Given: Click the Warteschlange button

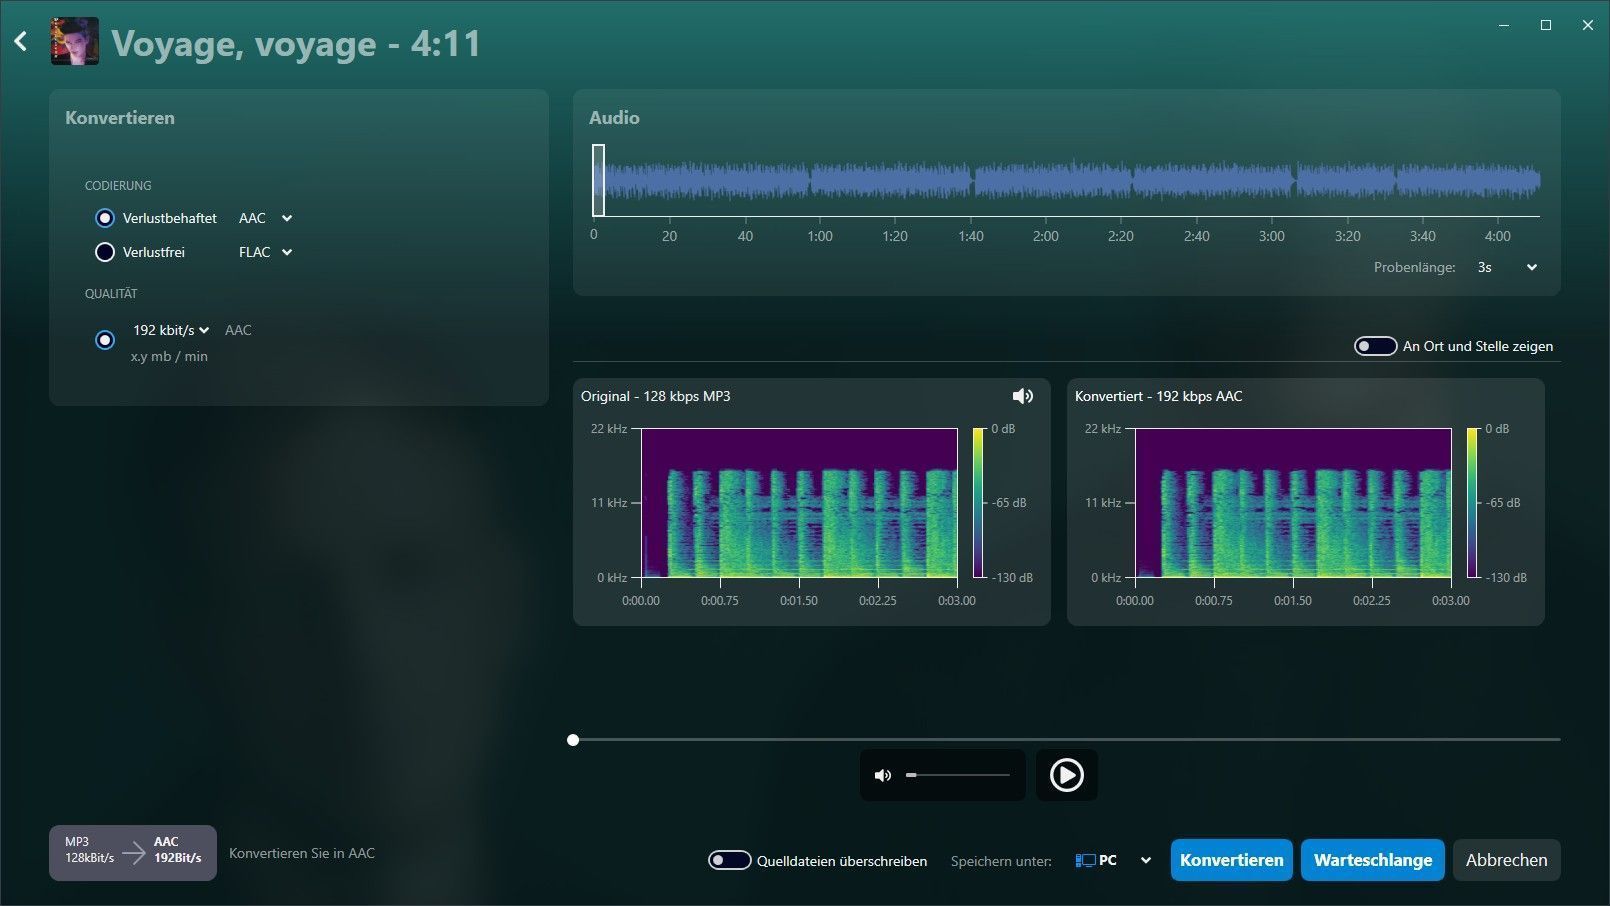Looking at the screenshot, I should click(1372, 860).
